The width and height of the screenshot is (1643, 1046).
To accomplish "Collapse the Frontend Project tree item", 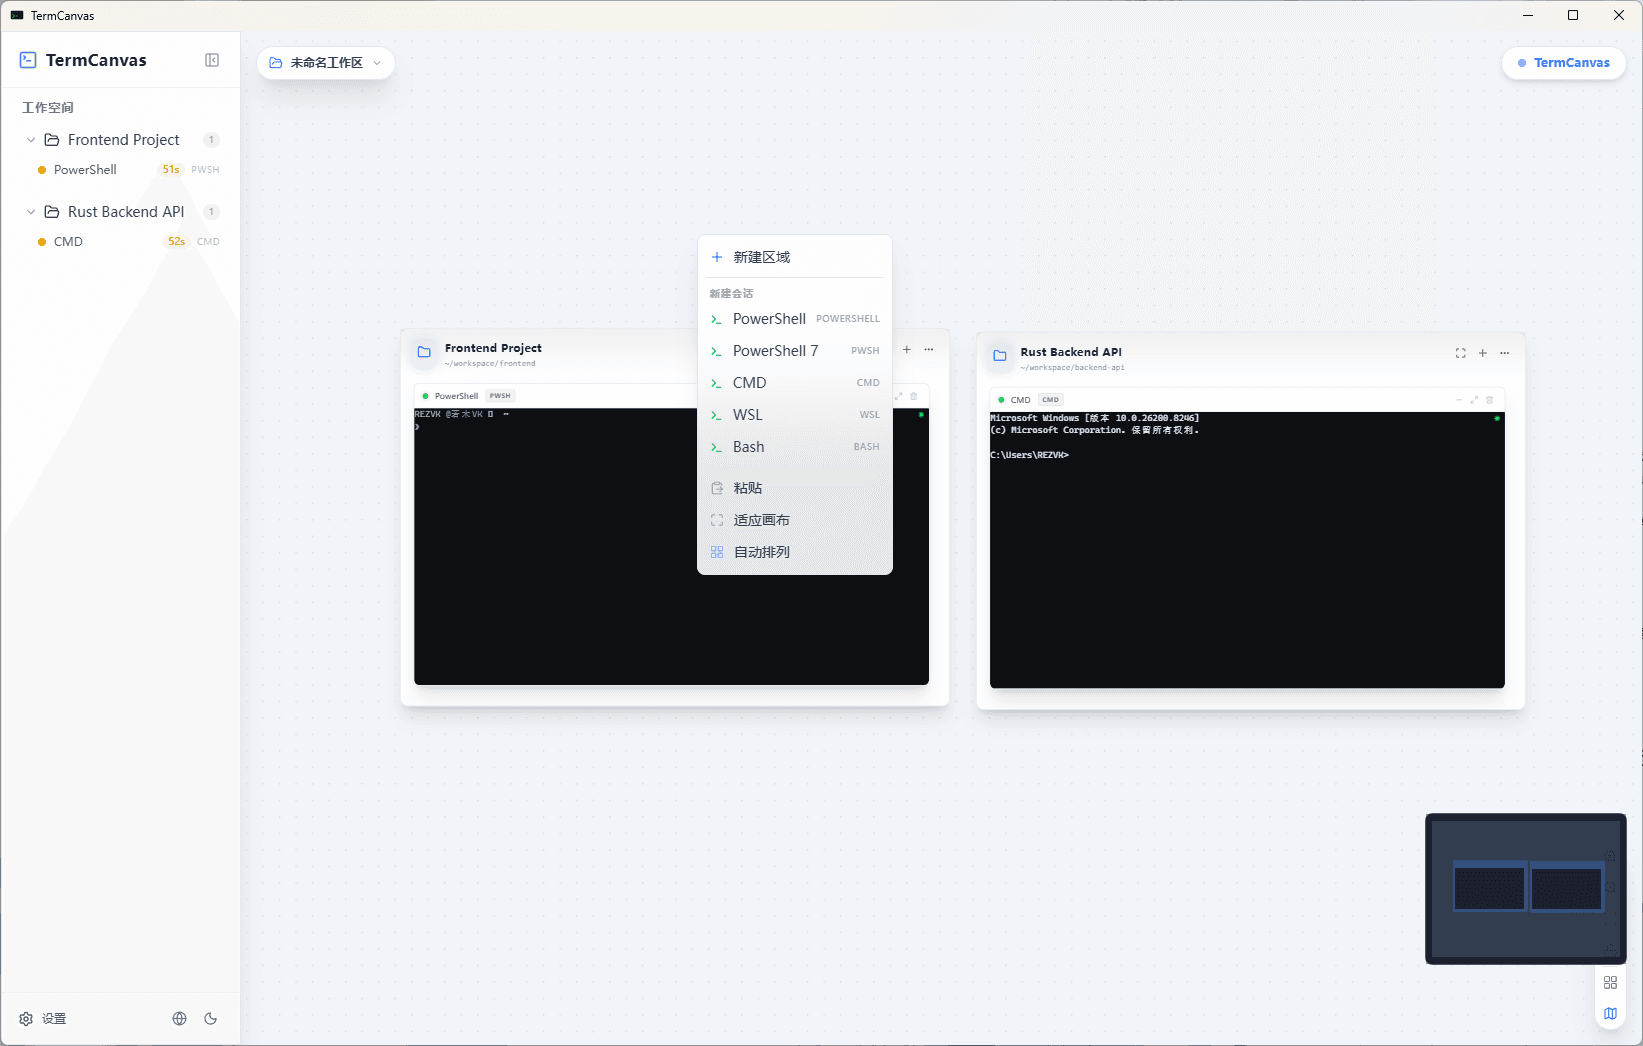I will (29, 140).
